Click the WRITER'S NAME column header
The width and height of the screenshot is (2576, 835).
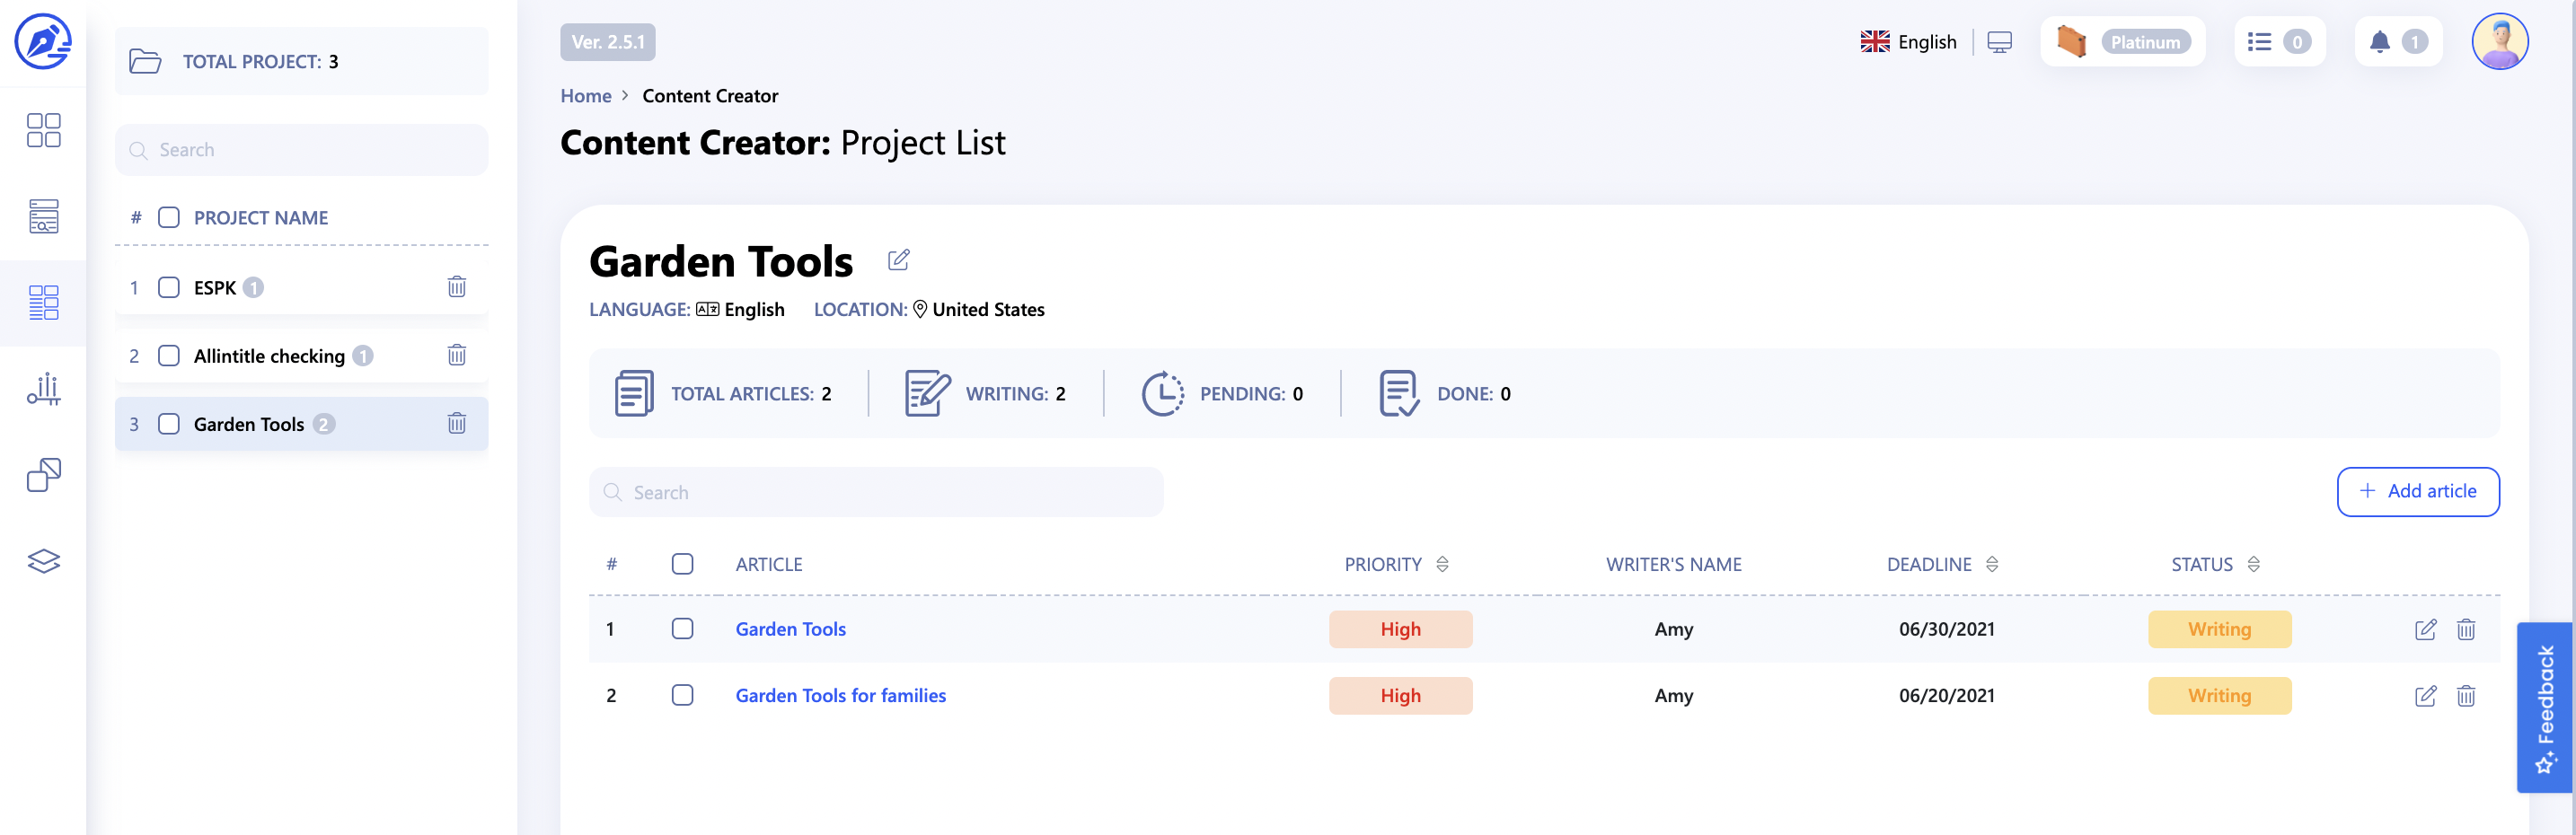pyautogui.click(x=1673, y=564)
